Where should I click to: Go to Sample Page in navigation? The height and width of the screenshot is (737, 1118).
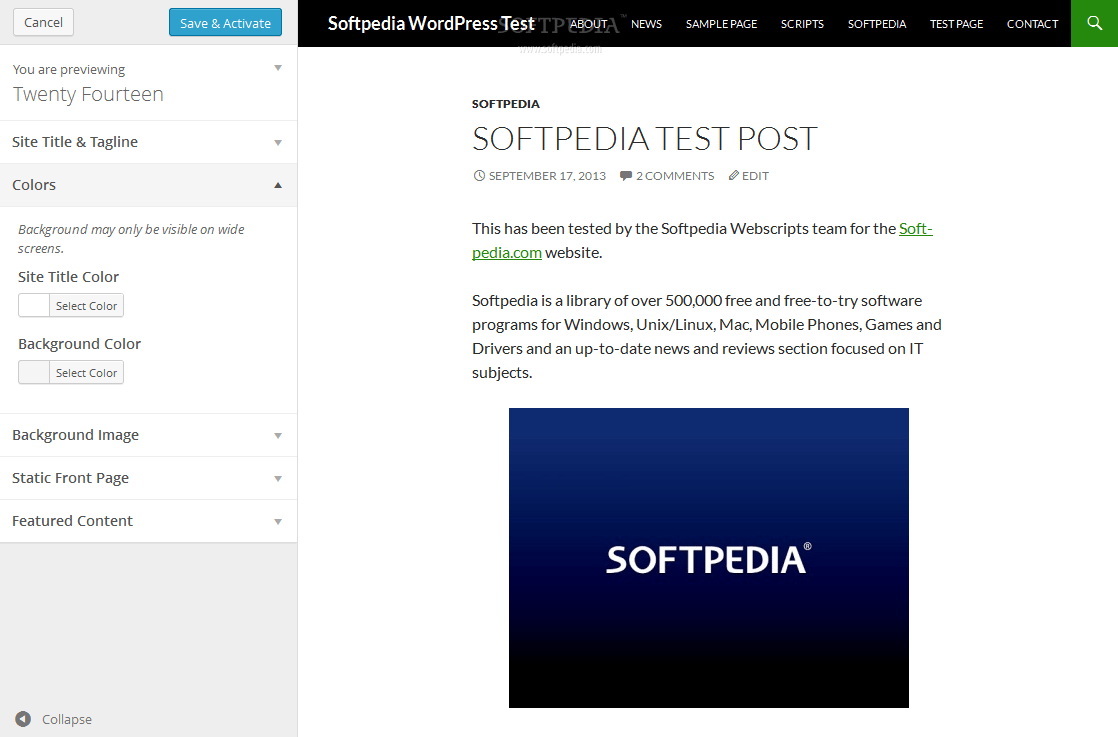(x=721, y=24)
